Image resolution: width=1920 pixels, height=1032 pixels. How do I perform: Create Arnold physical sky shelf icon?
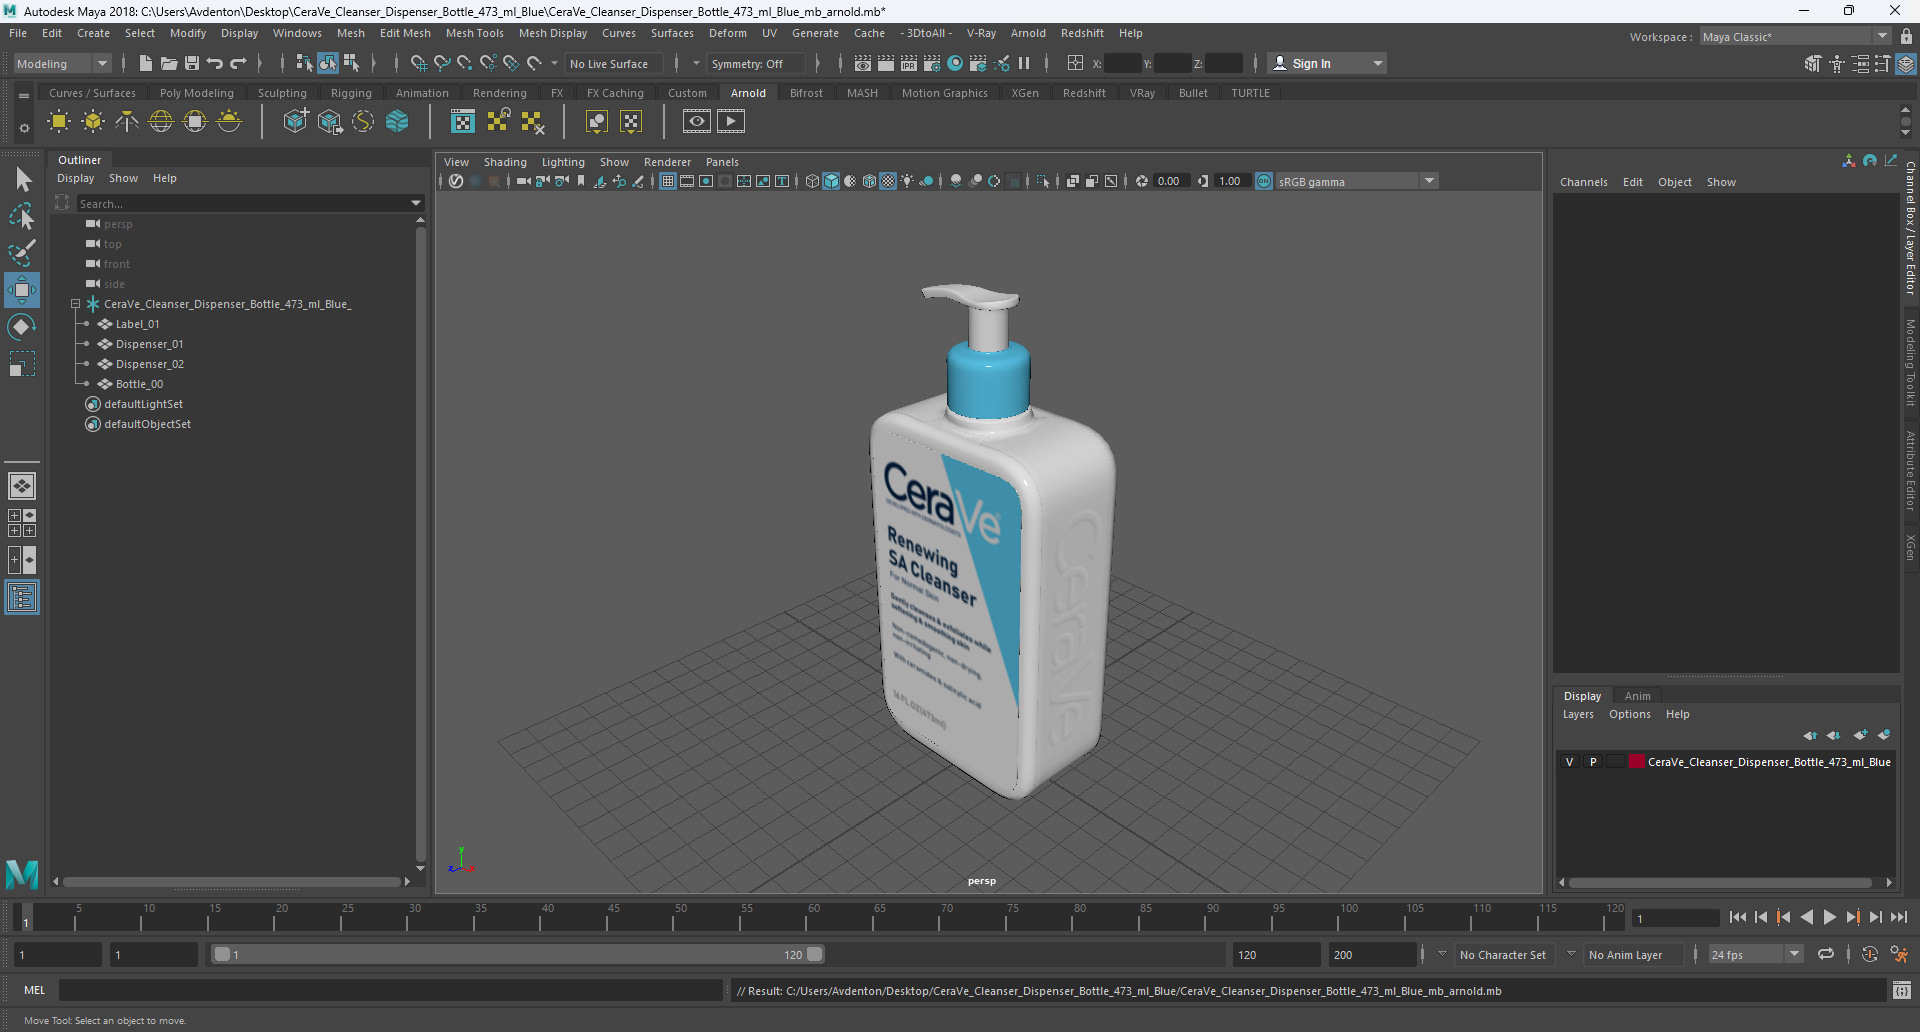[229, 122]
